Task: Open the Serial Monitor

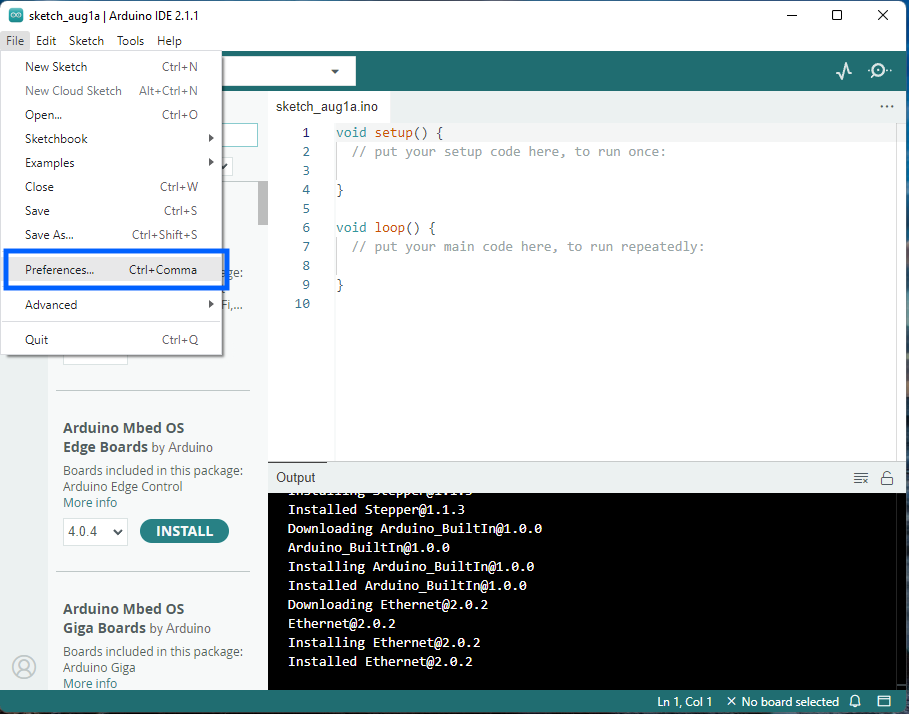Action: point(879,71)
